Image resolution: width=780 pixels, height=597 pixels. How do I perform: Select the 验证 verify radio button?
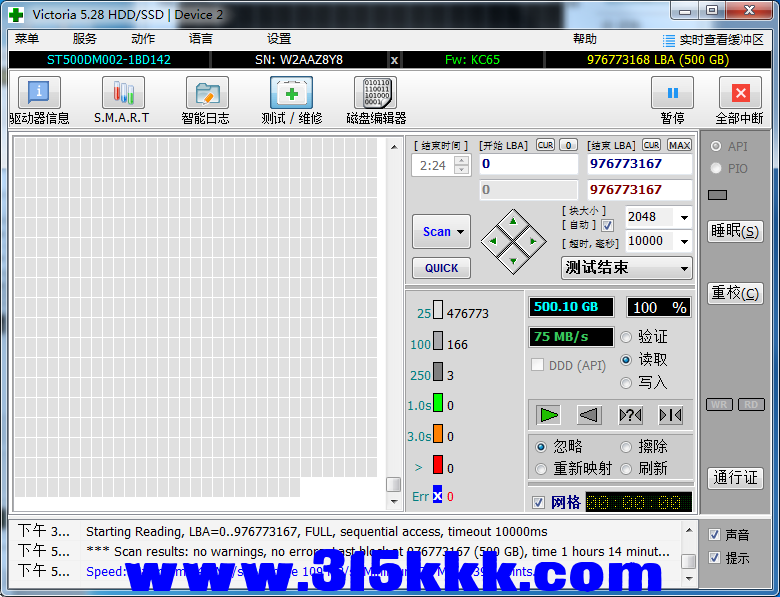point(627,337)
